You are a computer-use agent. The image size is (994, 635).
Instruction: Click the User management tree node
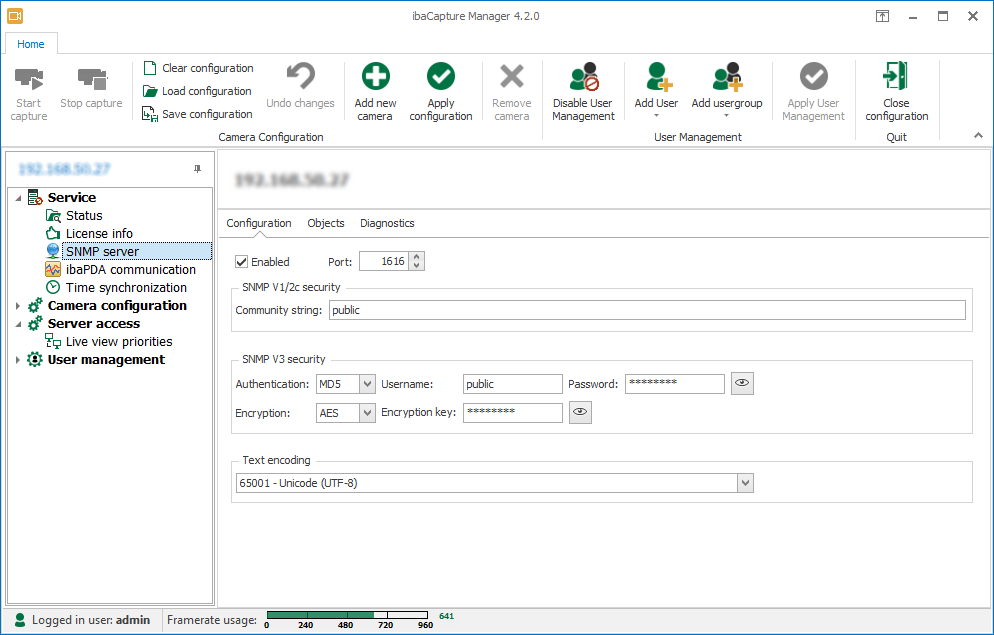pyautogui.click(x=106, y=359)
